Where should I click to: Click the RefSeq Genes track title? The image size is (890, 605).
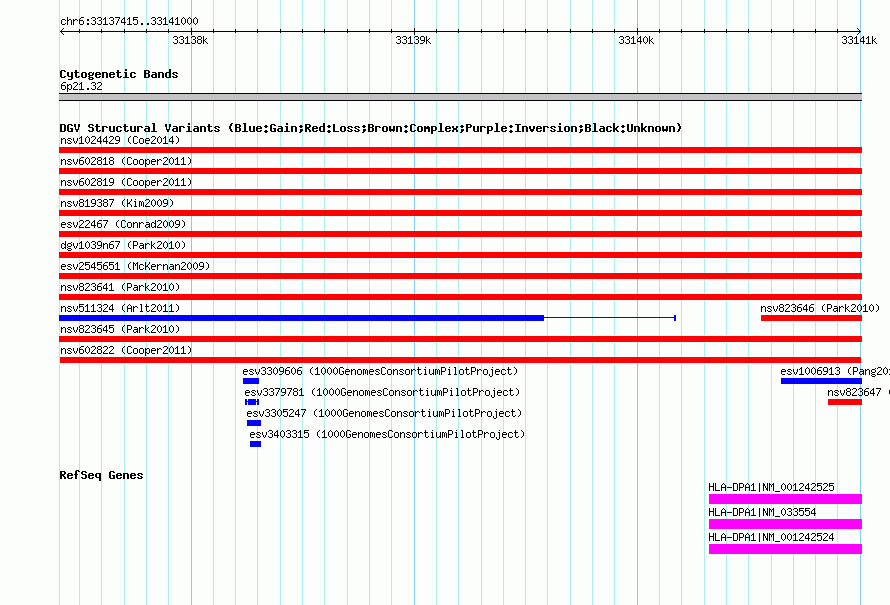pyautogui.click(x=101, y=475)
